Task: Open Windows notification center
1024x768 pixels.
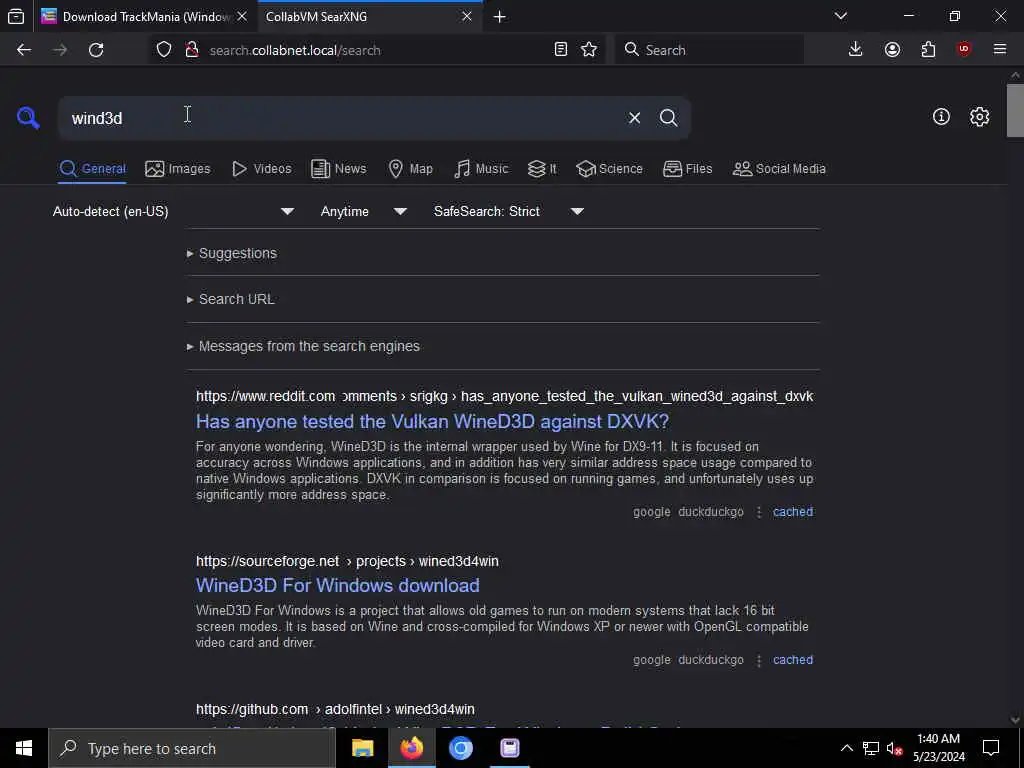Action: coord(991,748)
